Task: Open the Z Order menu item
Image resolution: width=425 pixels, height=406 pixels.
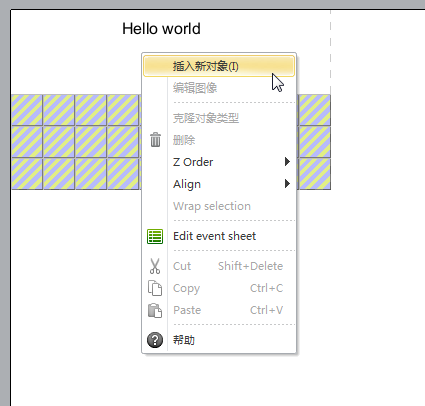Action: coord(219,162)
